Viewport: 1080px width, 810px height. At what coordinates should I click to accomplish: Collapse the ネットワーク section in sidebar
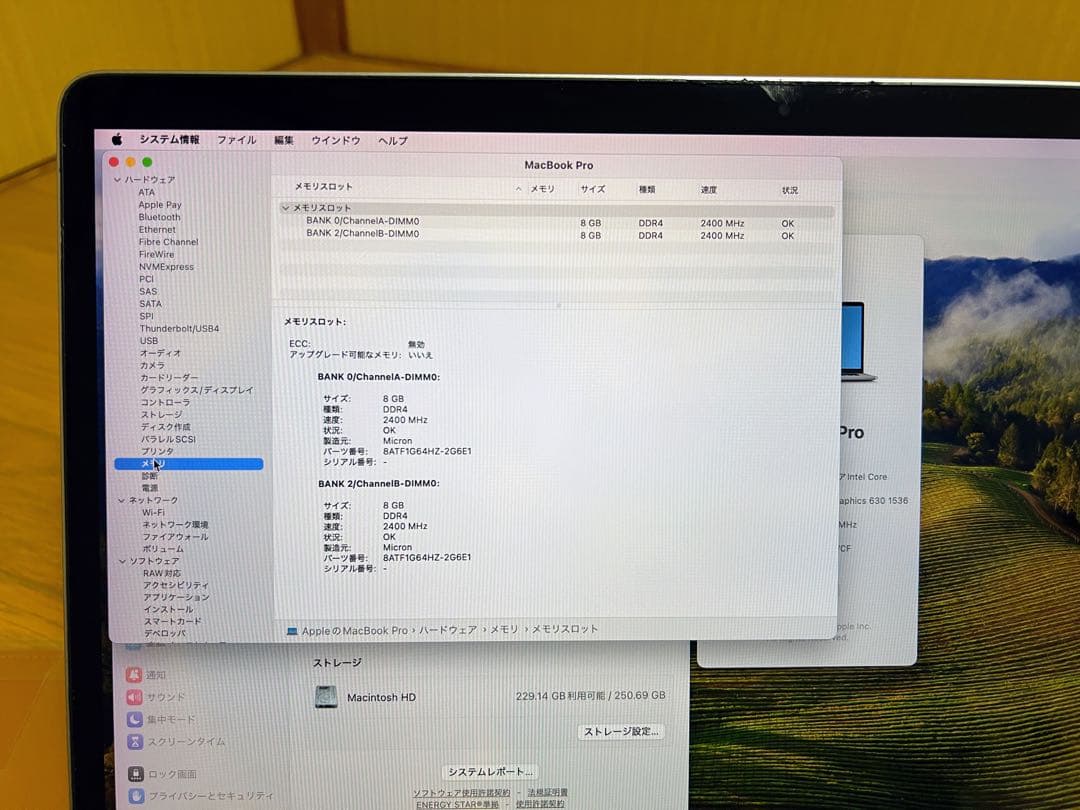tap(121, 500)
